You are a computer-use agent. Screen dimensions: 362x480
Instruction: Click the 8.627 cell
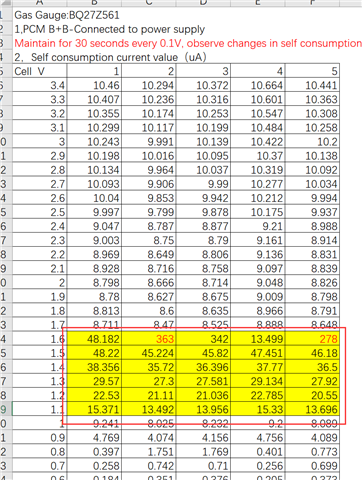click(x=149, y=296)
